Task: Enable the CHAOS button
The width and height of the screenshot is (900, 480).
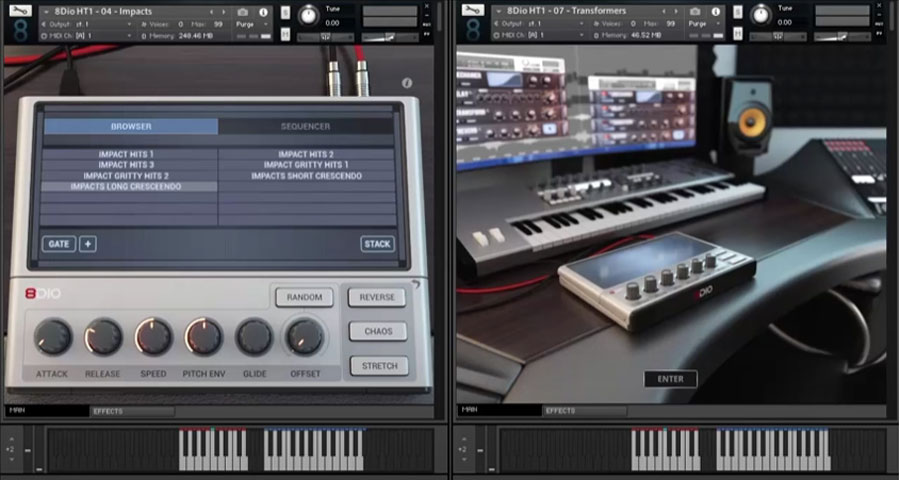Action: [x=378, y=331]
